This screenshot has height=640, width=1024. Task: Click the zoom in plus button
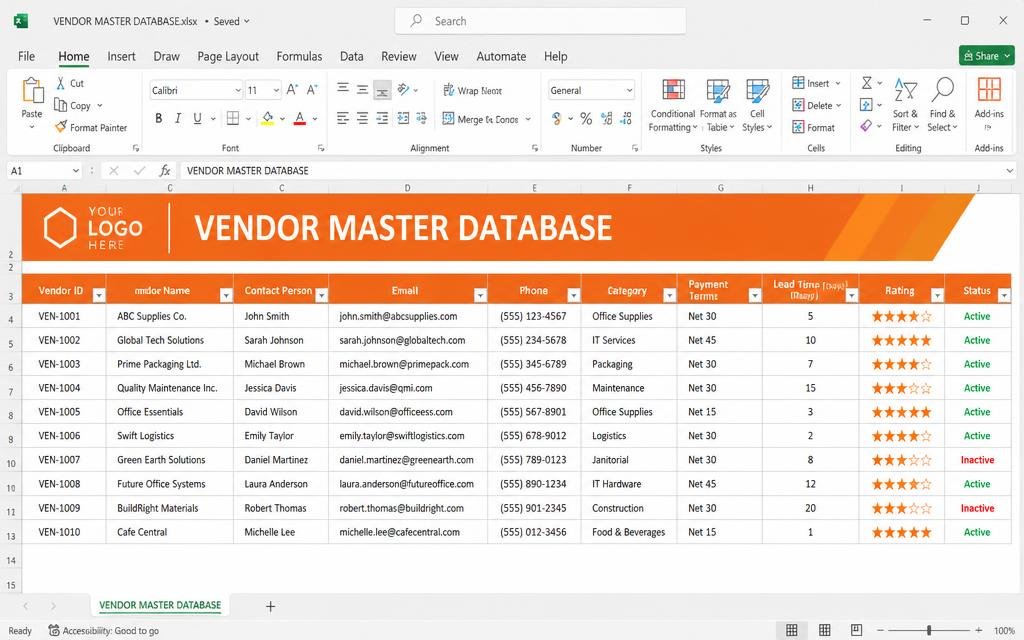click(978, 630)
